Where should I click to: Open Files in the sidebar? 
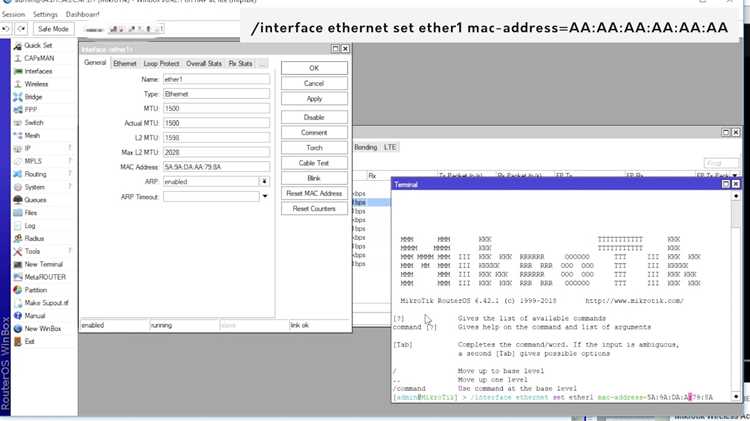[31, 213]
